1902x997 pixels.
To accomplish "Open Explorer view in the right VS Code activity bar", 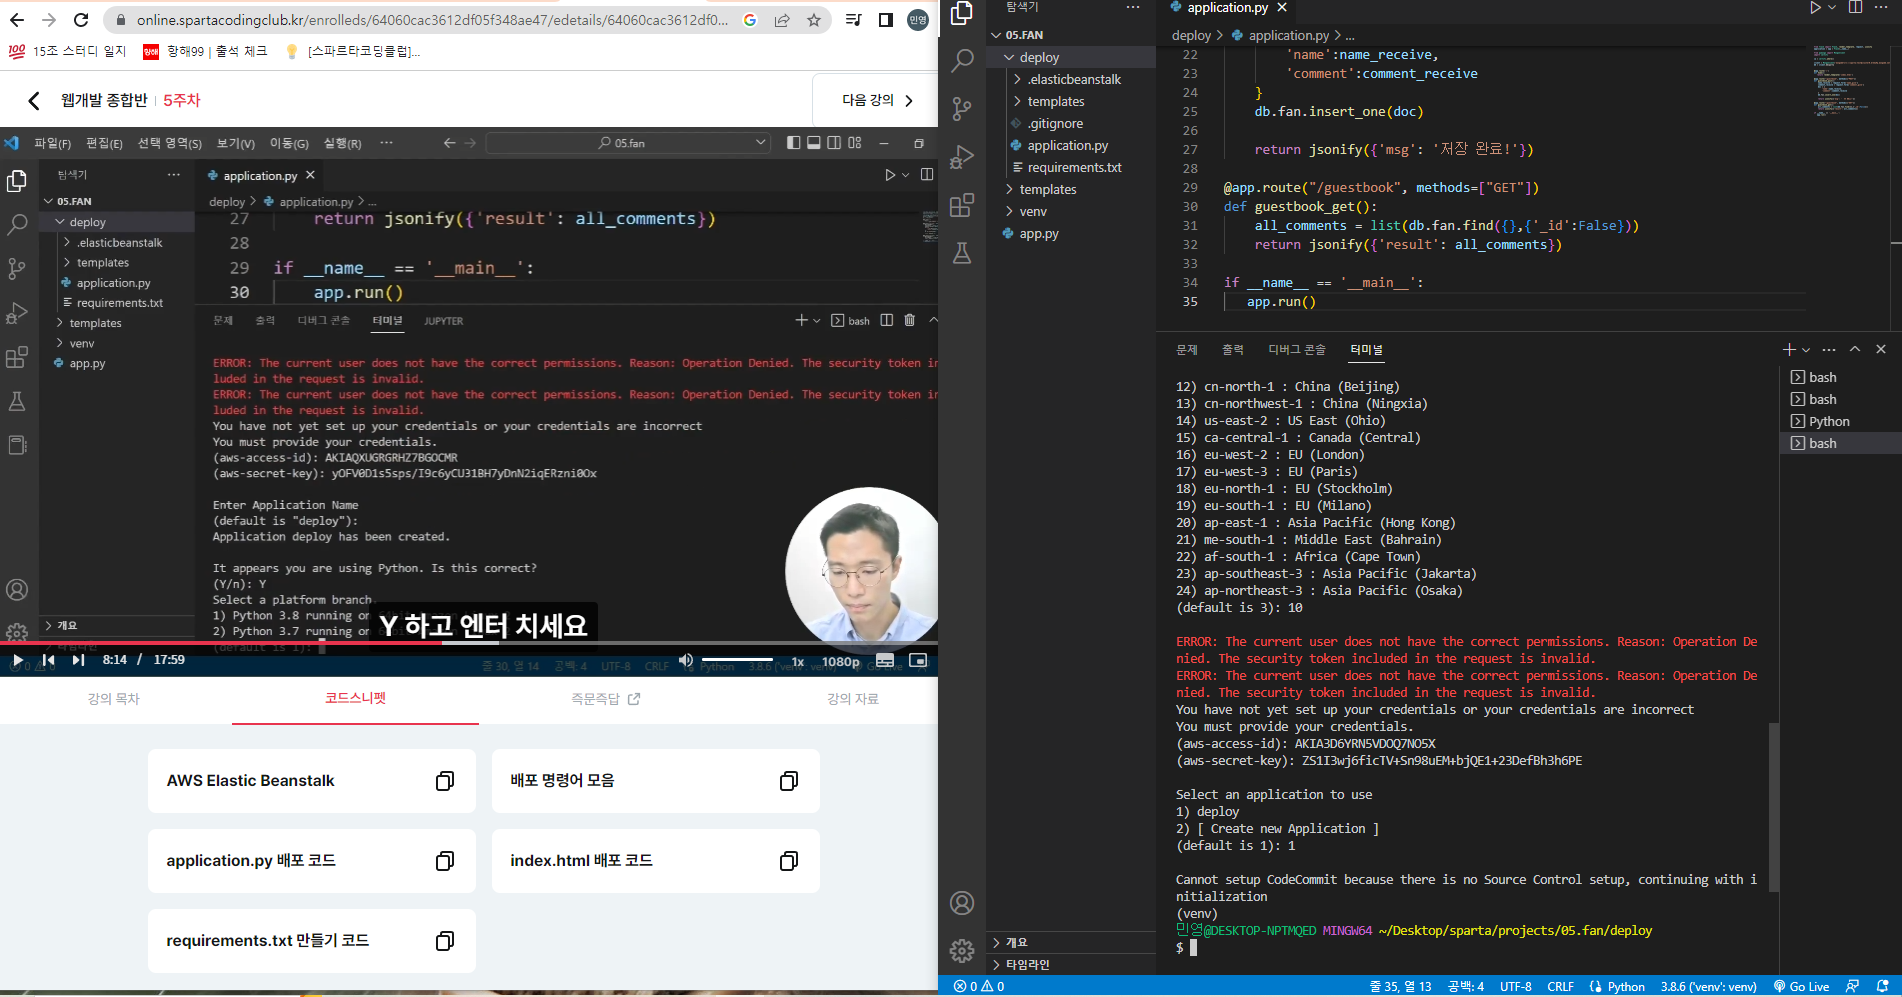I will point(962,13).
